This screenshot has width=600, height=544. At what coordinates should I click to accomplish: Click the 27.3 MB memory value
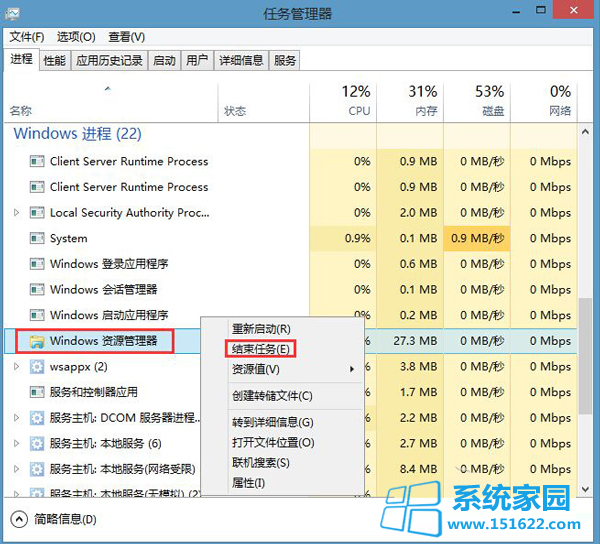(x=415, y=341)
